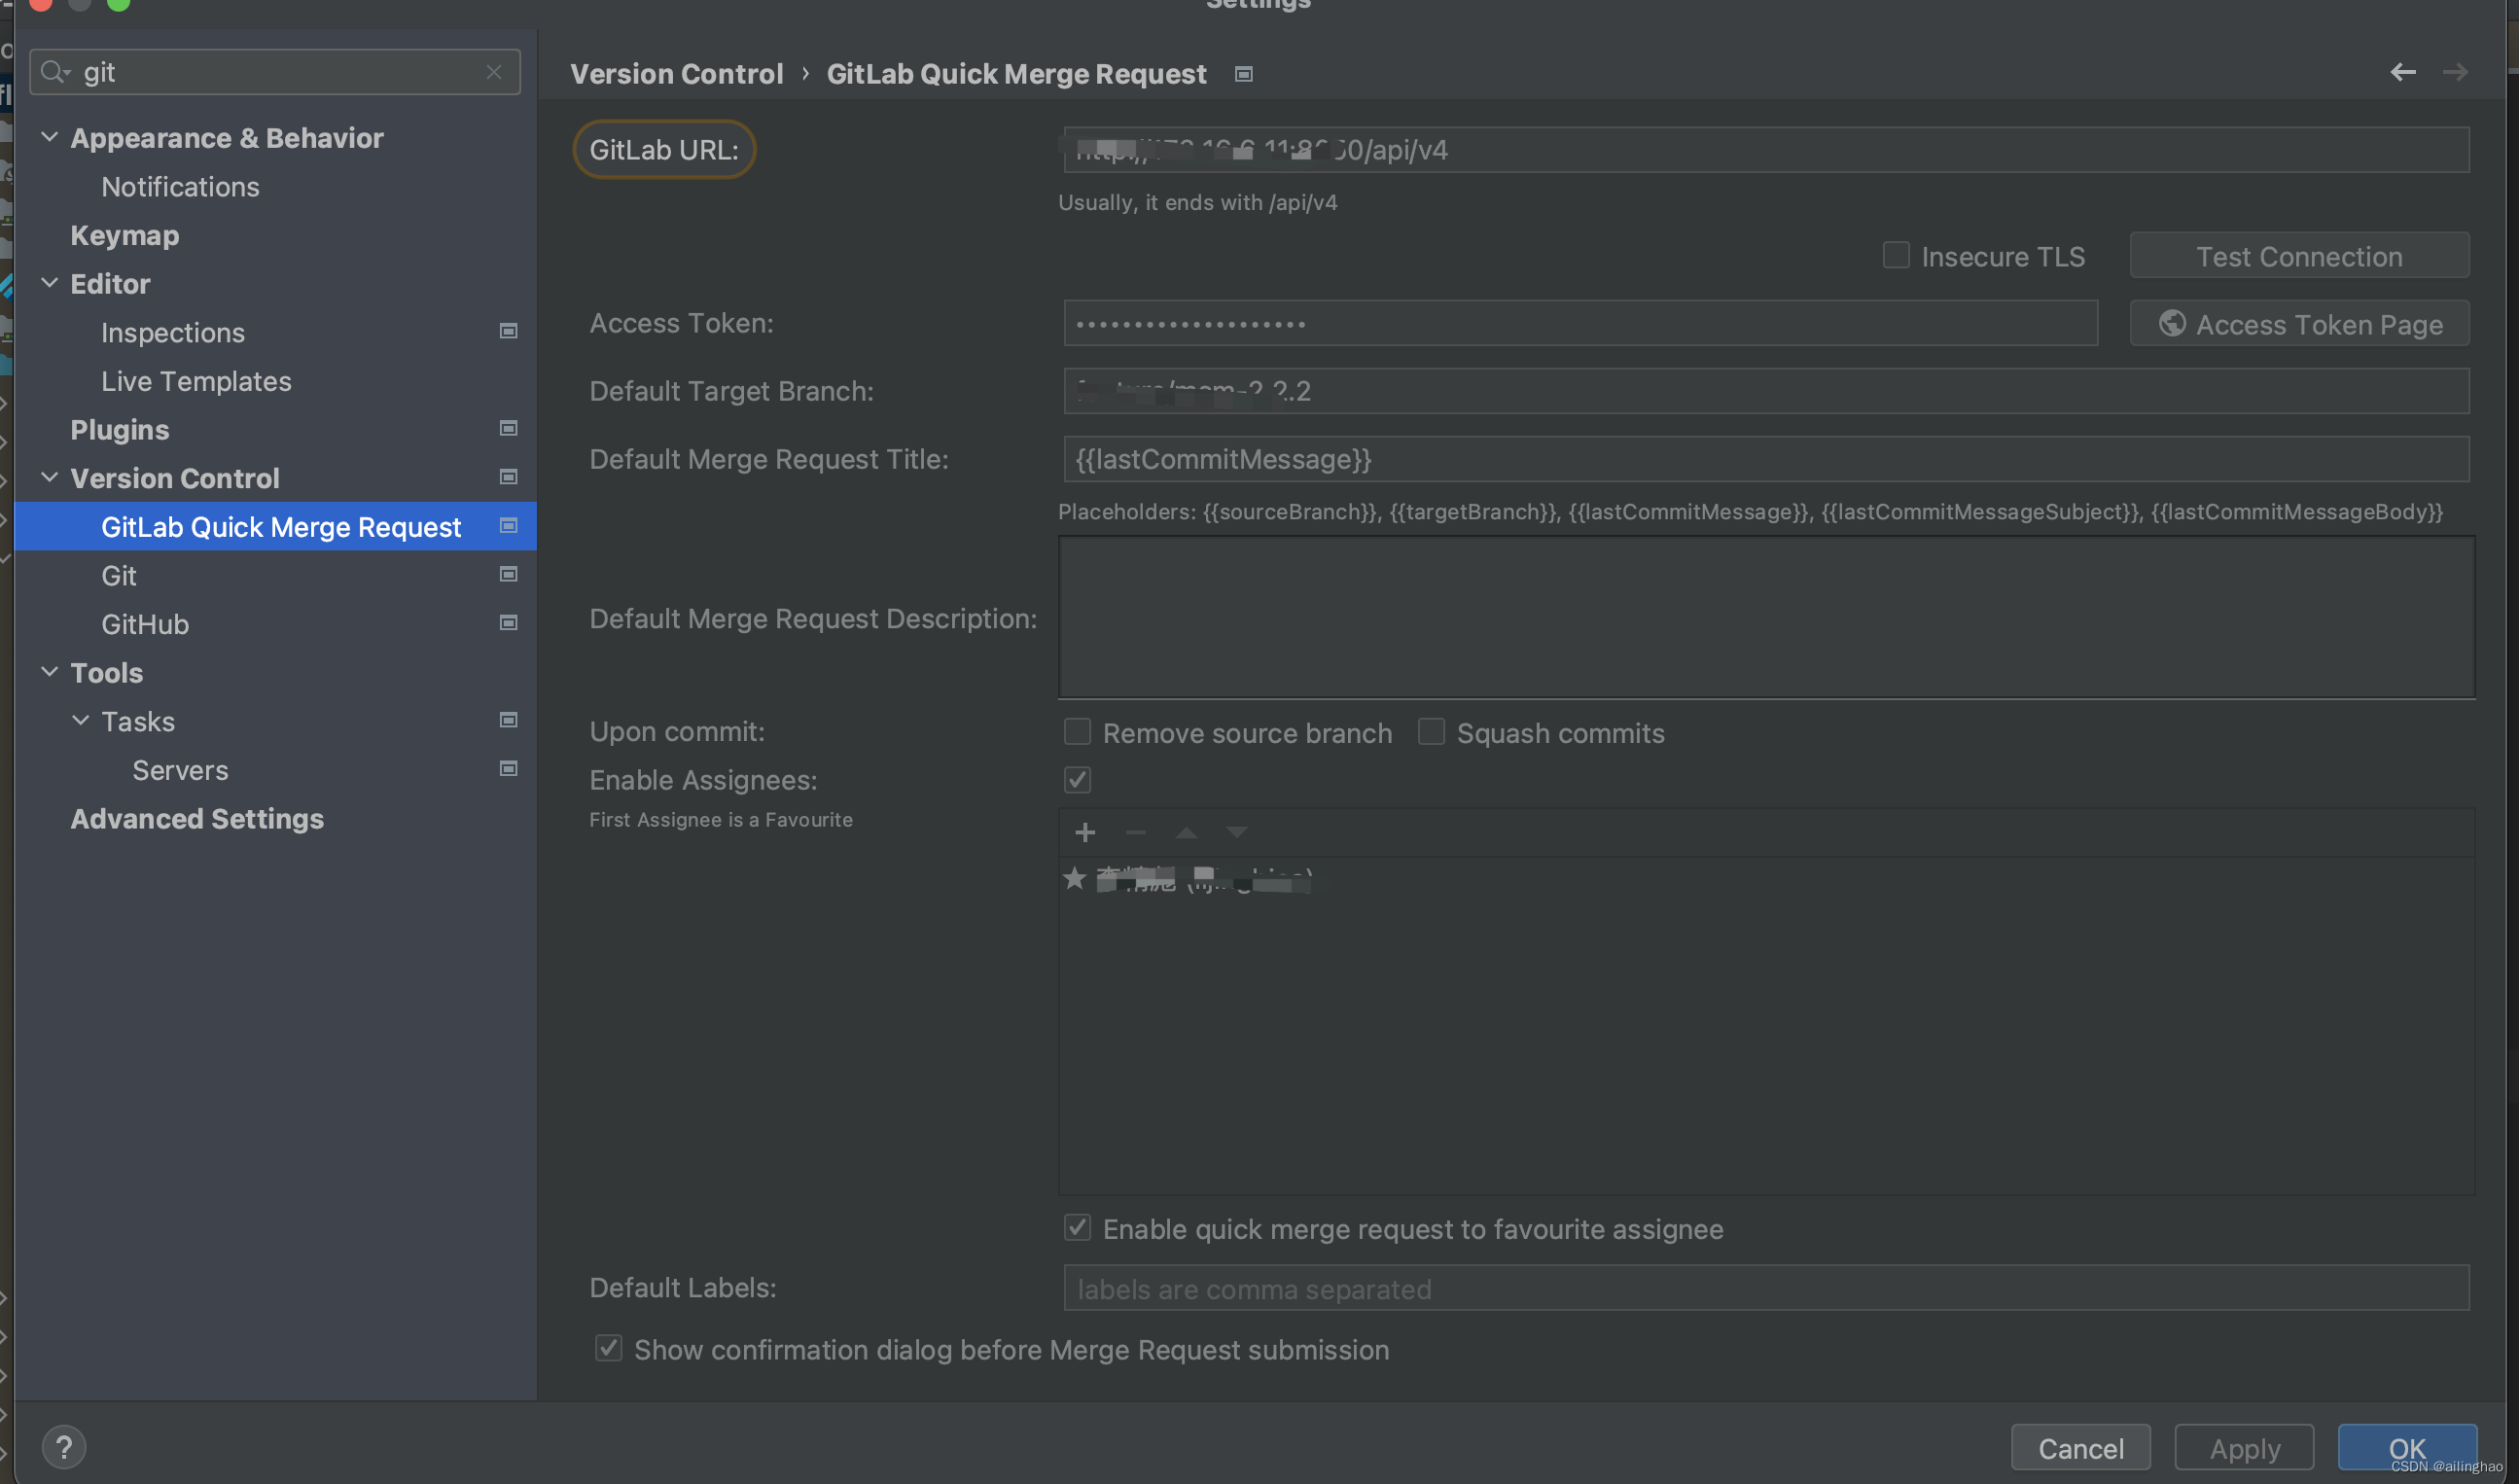Collapse the Tools section

[49, 672]
